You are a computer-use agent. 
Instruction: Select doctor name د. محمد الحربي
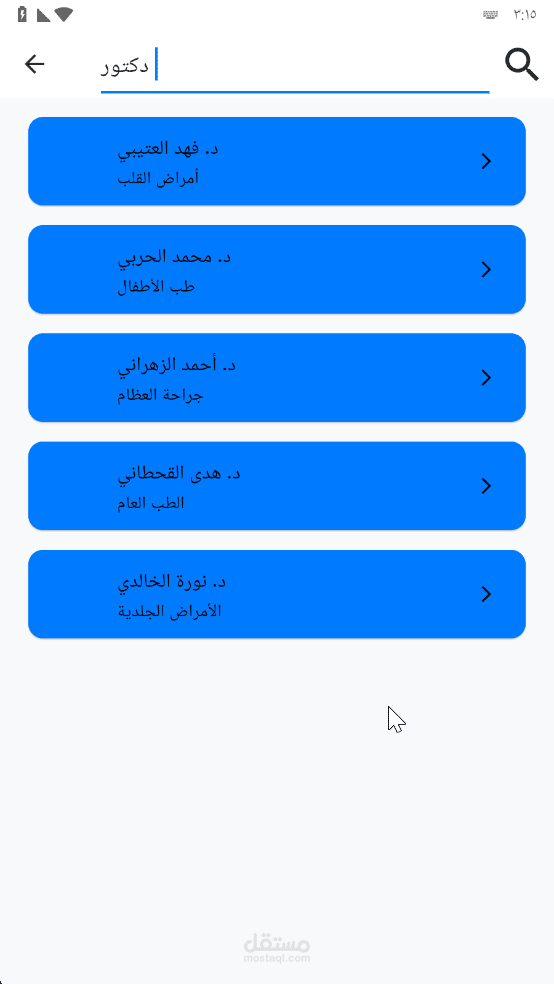tap(174, 257)
